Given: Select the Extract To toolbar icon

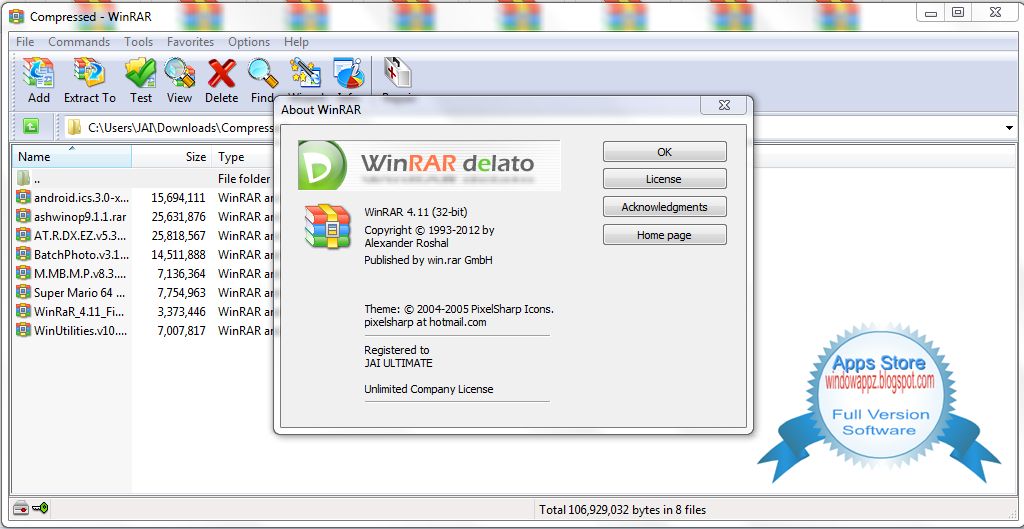Looking at the screenshot, I should [x=89, y=72].
